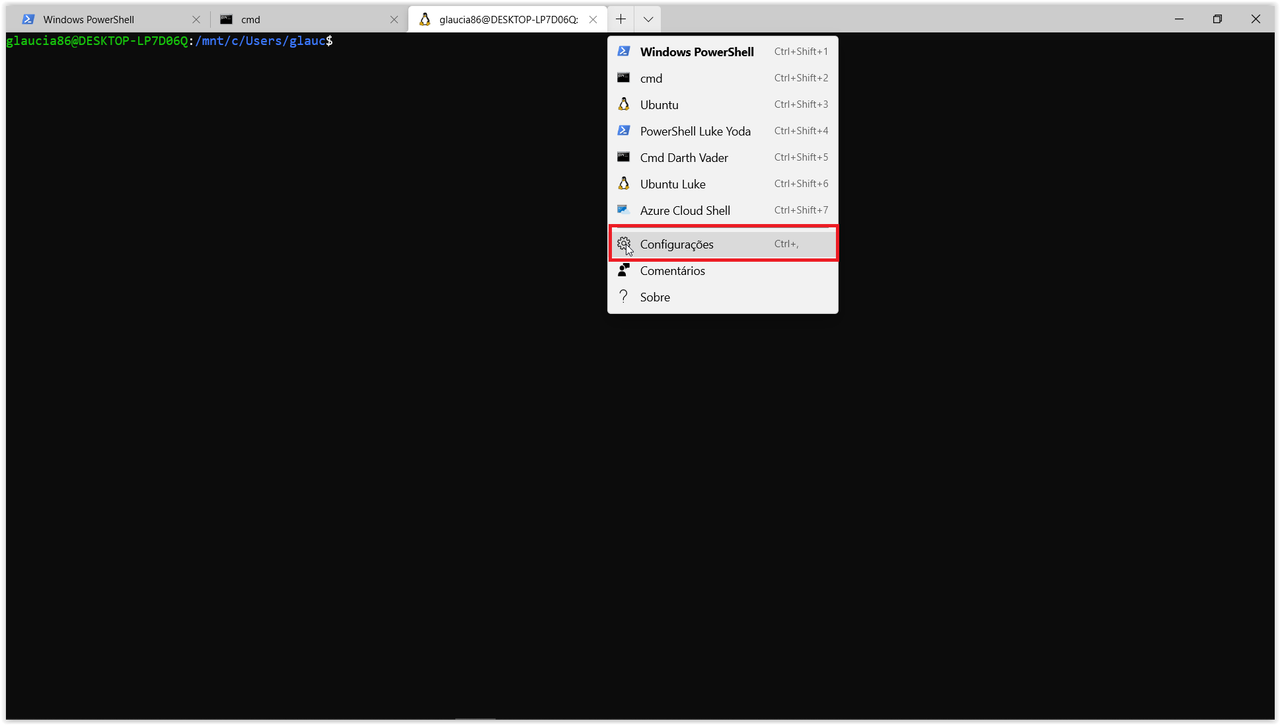Choose the Ubuntu profile in the menu
The image size is (1280, 725).
[723, 104]
